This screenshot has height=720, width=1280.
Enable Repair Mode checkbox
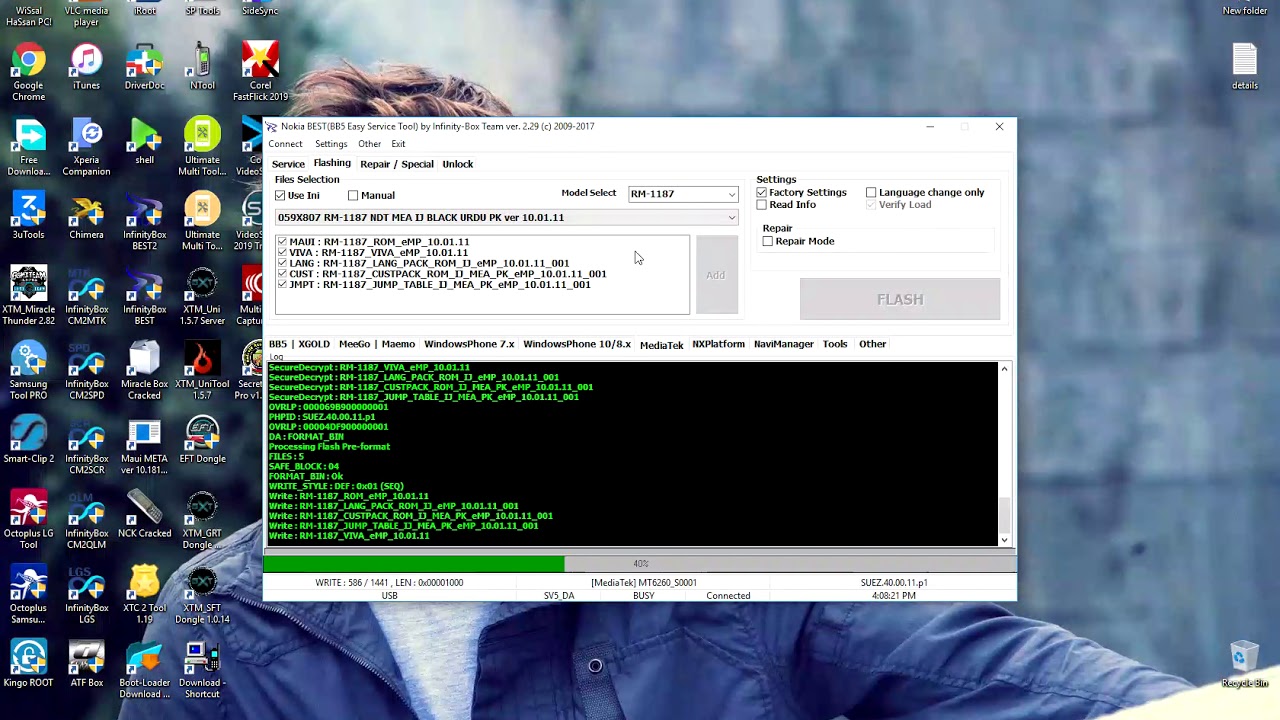[x=768, y=241]
